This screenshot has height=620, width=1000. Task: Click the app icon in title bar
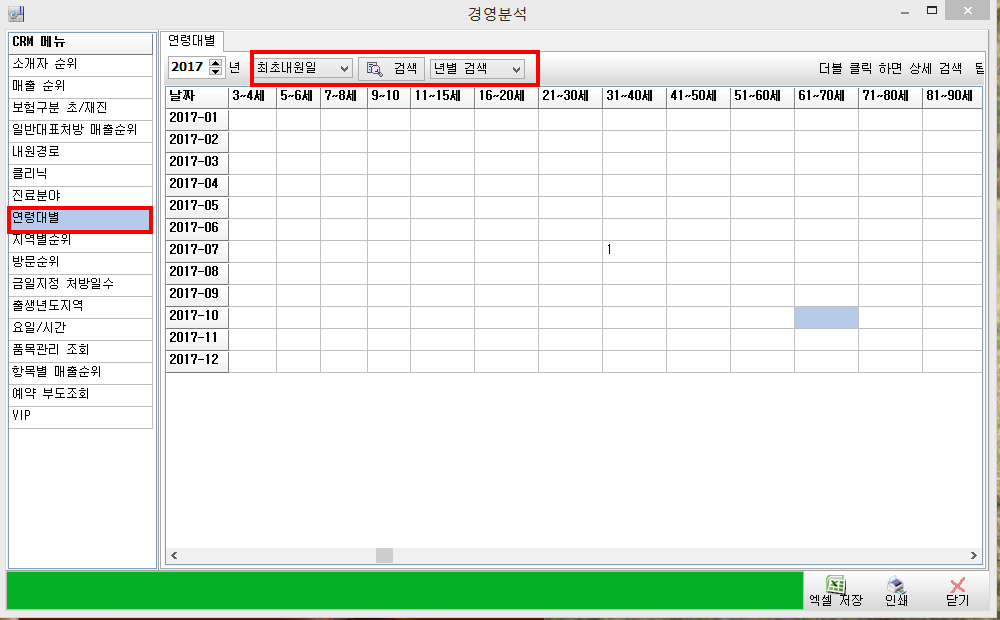(16, 14)
